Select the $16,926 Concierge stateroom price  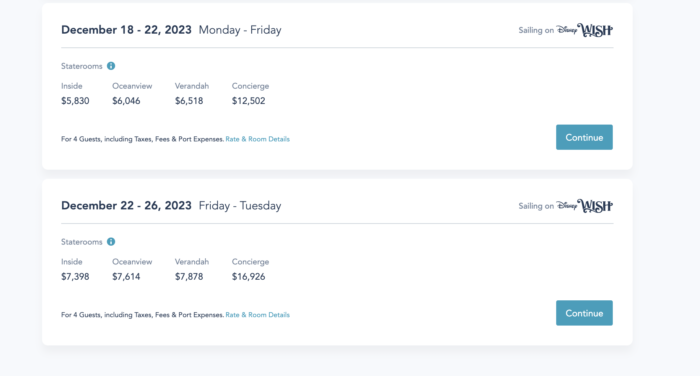[248, 277]
